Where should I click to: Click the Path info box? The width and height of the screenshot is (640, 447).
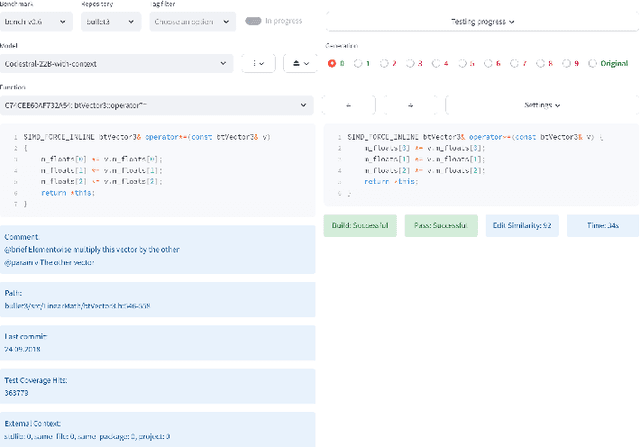[158, 298]
